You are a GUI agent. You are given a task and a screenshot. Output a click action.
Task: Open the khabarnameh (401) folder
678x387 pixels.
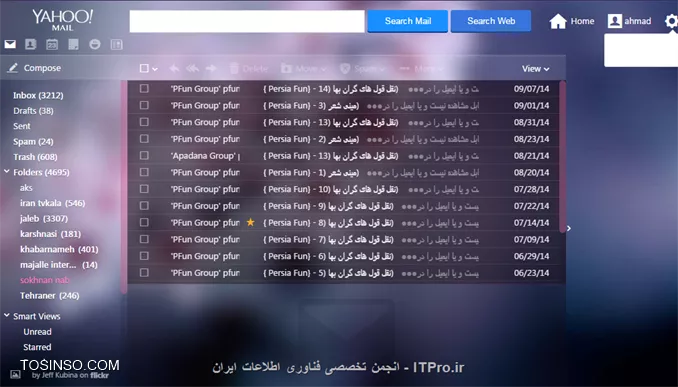59,249
